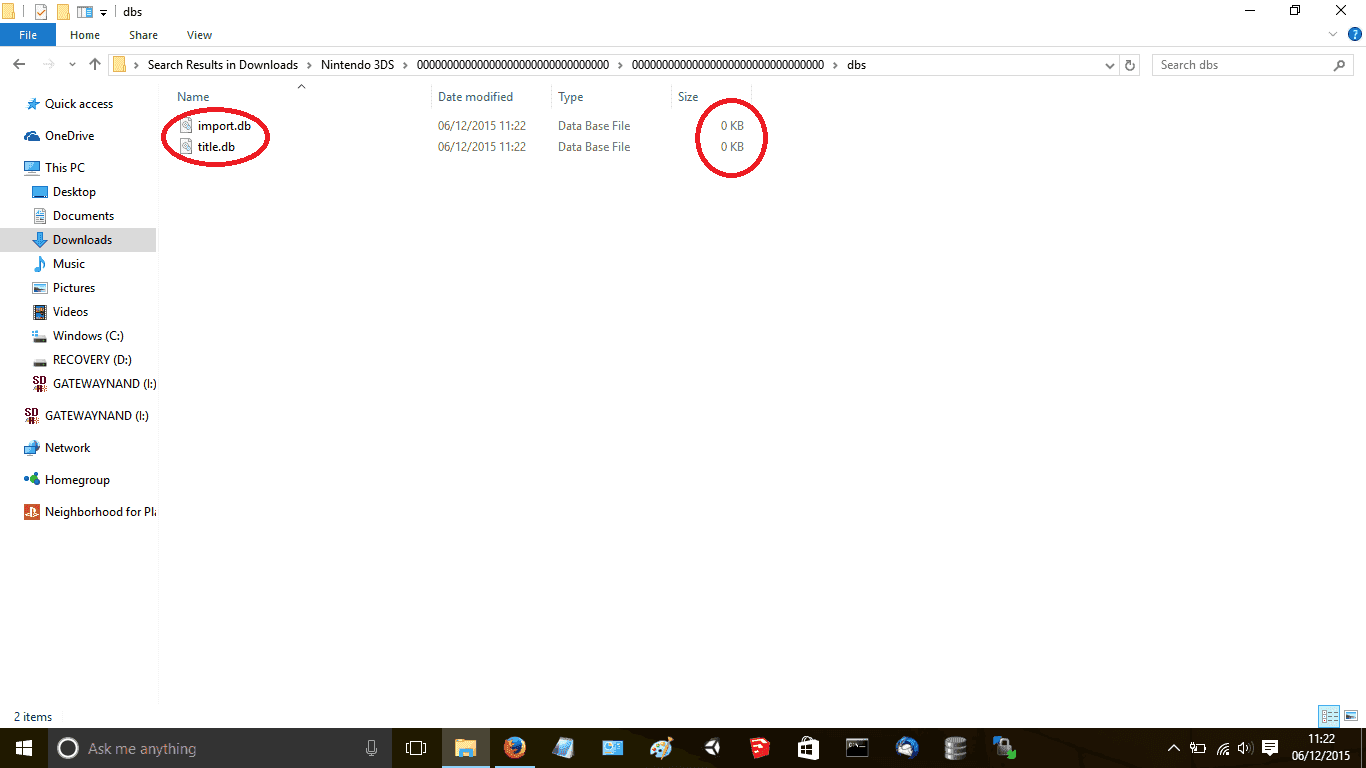Open Network in the navigation pane
This screenshot has width=1366, height=768.
click(67, 448)
